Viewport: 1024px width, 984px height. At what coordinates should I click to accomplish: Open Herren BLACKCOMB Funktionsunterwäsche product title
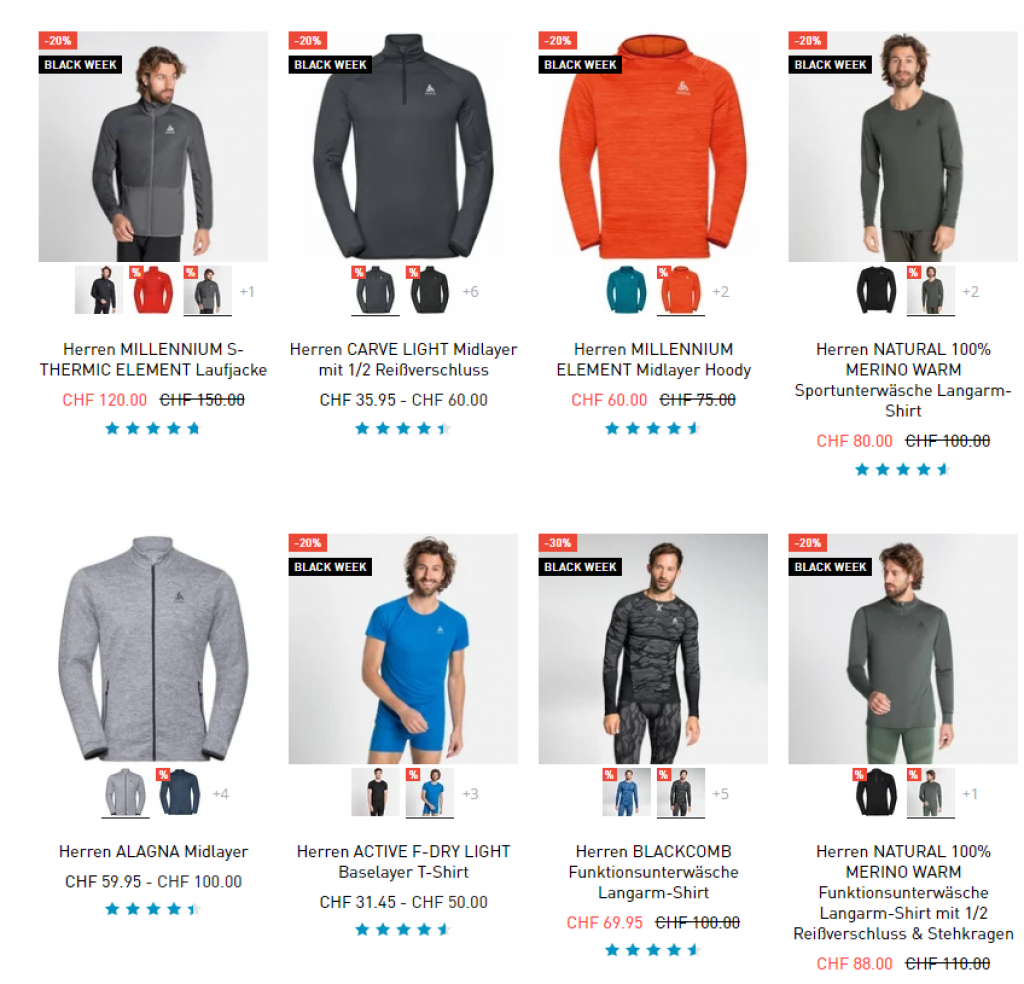pyautogui.click(x=653, y=872)
